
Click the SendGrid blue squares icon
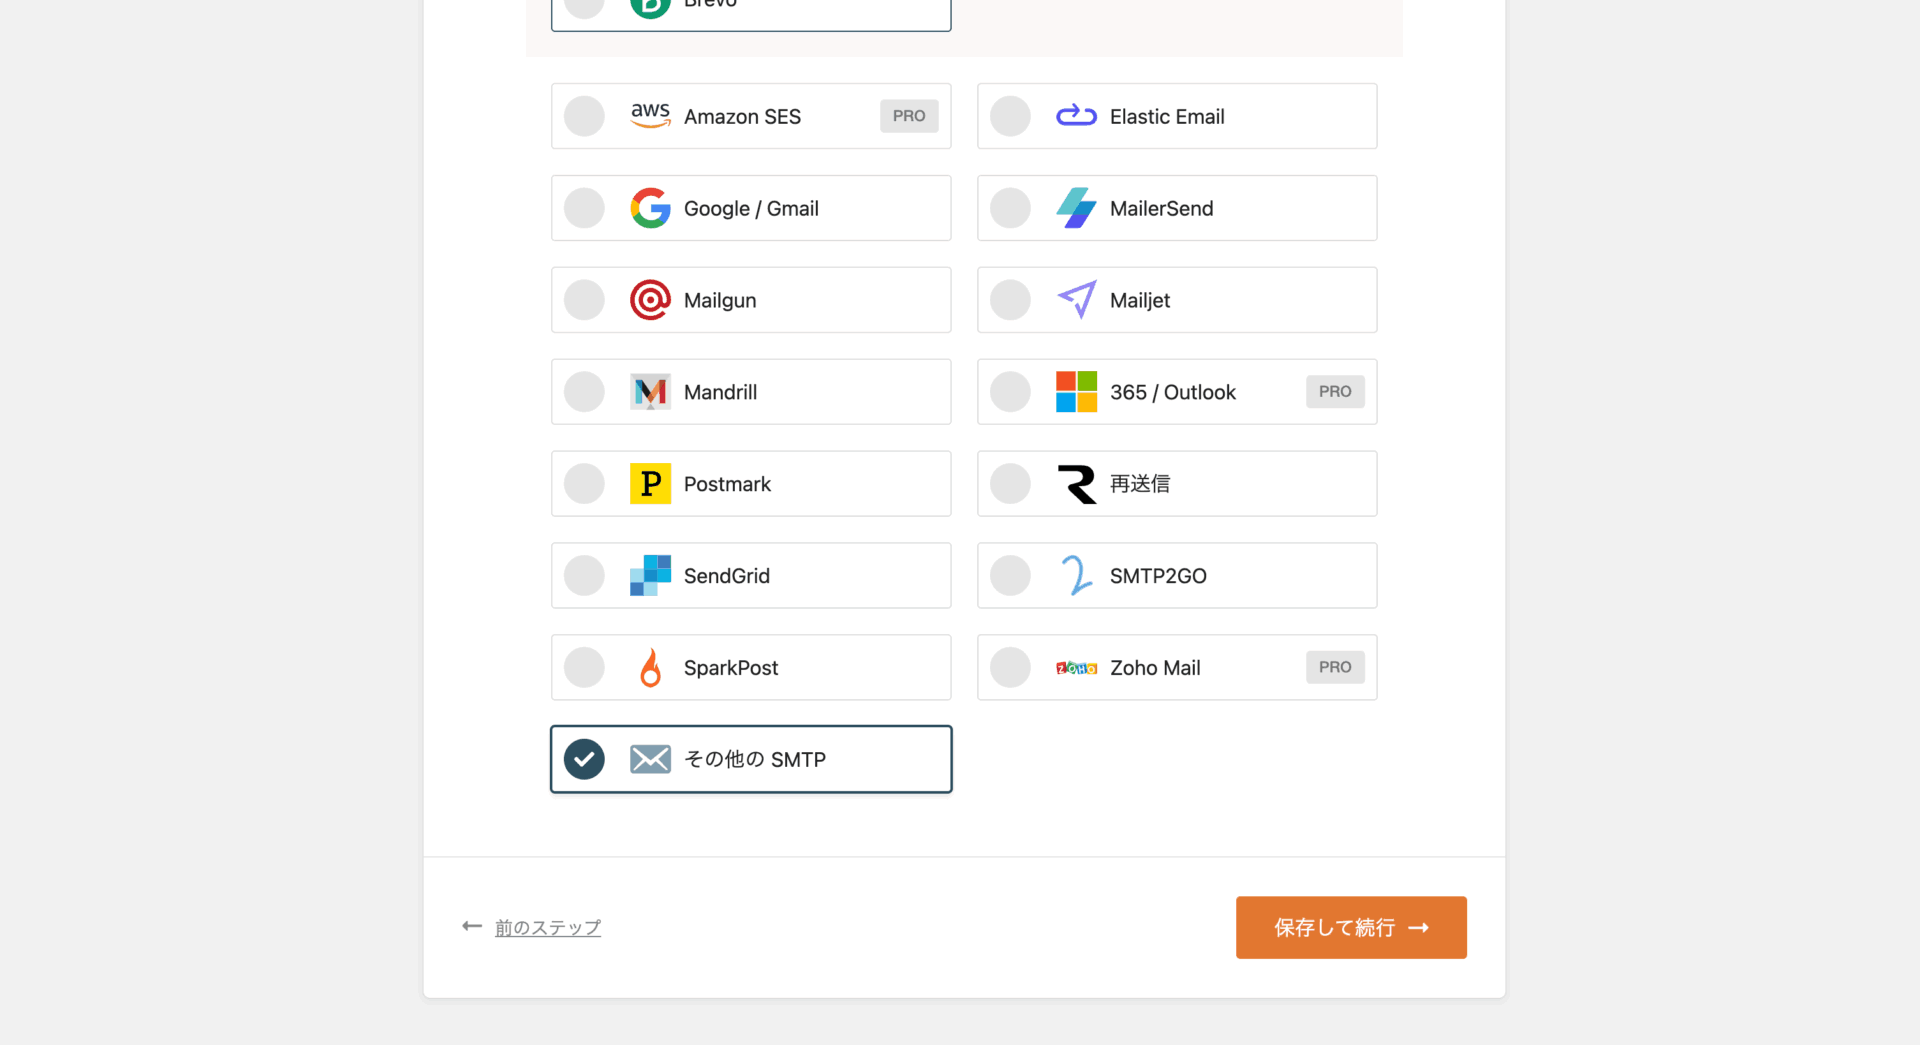[x=650, y=576]
